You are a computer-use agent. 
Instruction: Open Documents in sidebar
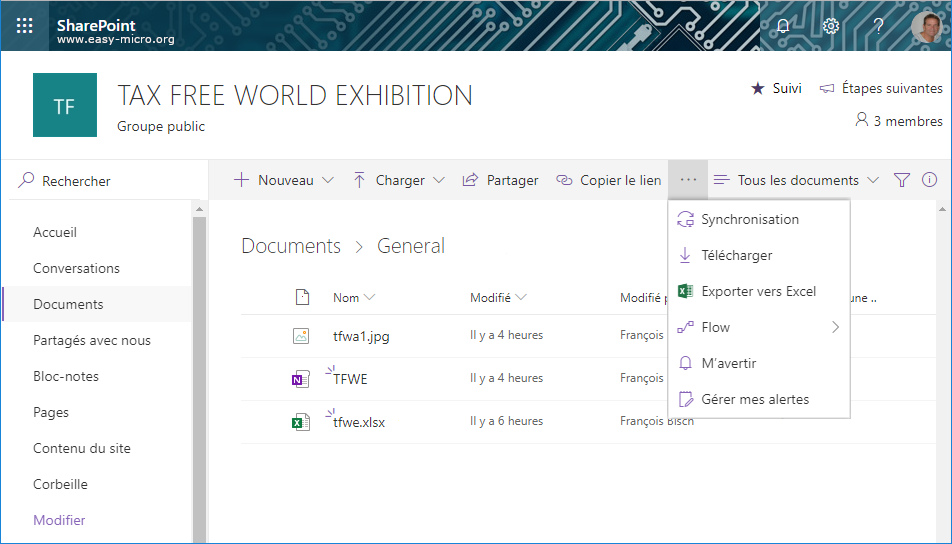68,304
